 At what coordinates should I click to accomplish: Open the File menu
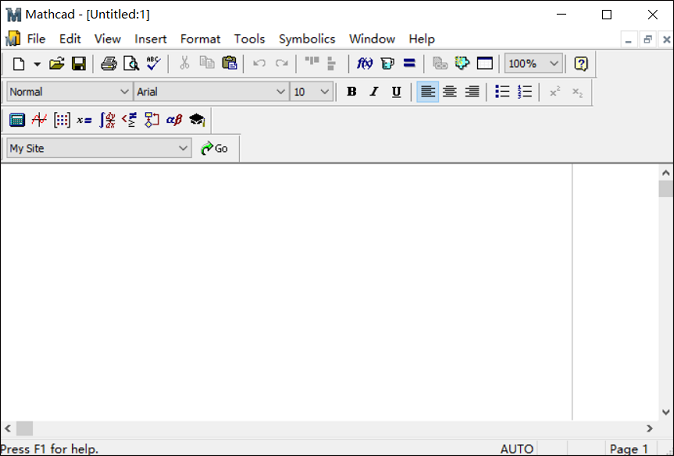[x=36, y=39]
